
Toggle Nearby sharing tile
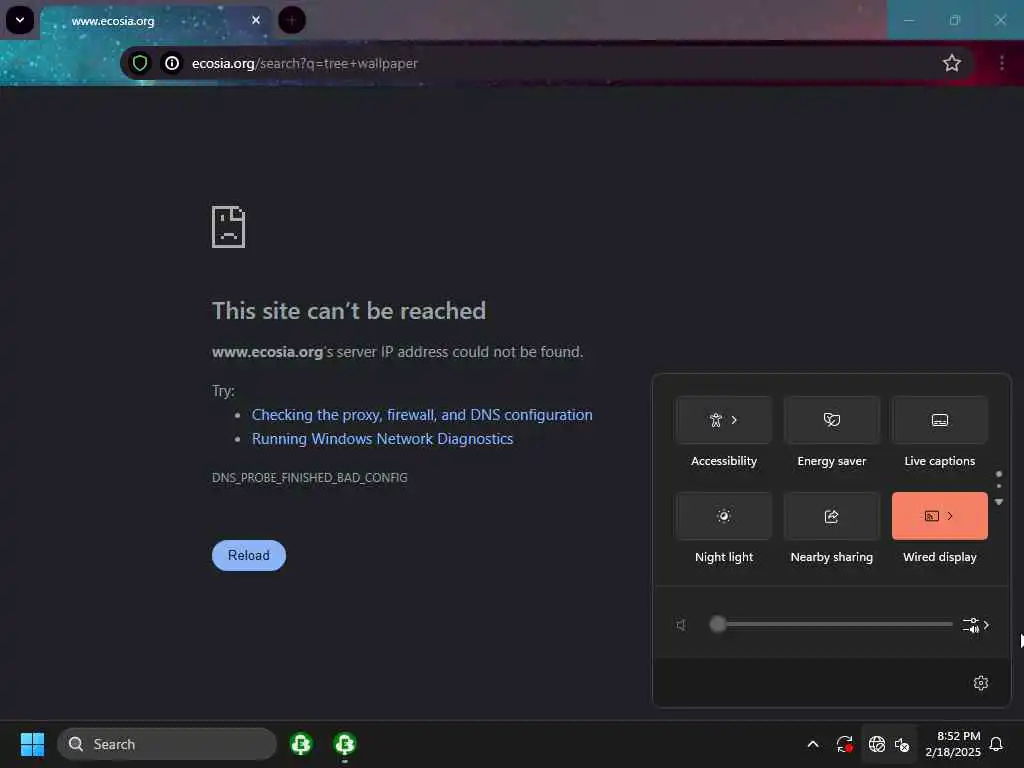[831, 516]
